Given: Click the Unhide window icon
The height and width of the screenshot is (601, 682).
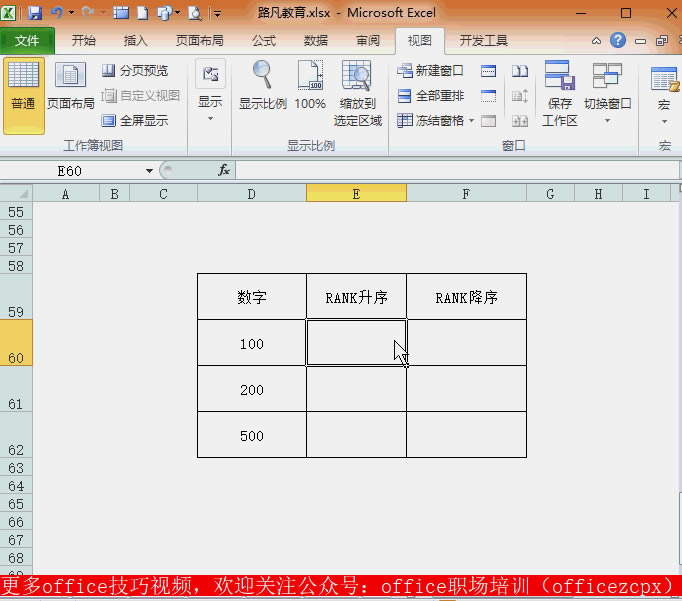Looking at the screenshot, I should [488, 121].
